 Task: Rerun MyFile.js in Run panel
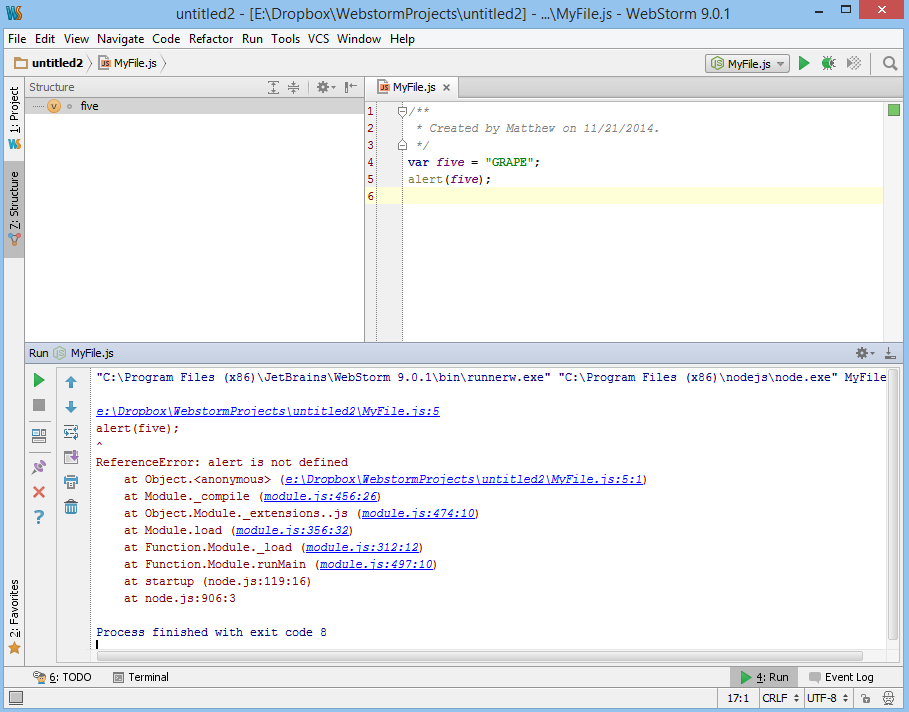39,380
